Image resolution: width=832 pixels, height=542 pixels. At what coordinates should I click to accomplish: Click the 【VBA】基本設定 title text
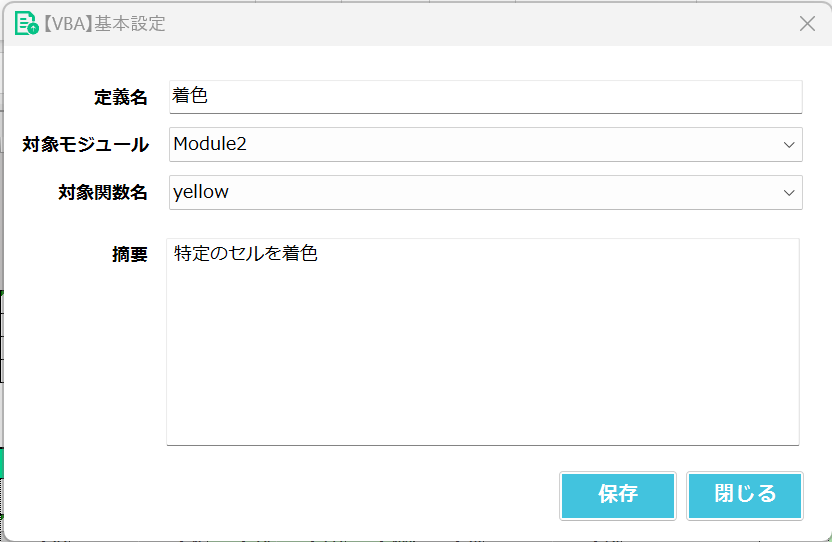102,24
